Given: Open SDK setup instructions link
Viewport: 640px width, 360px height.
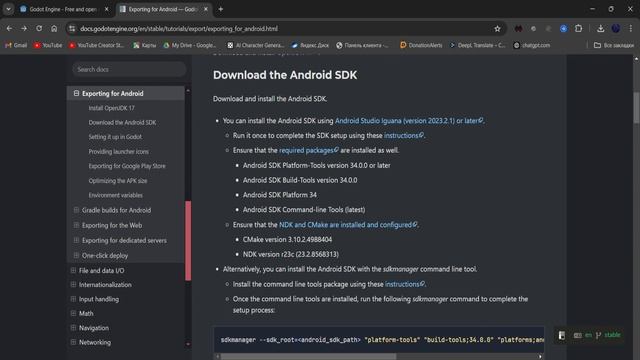Looking at the screenshot, I should click(404, 136).
